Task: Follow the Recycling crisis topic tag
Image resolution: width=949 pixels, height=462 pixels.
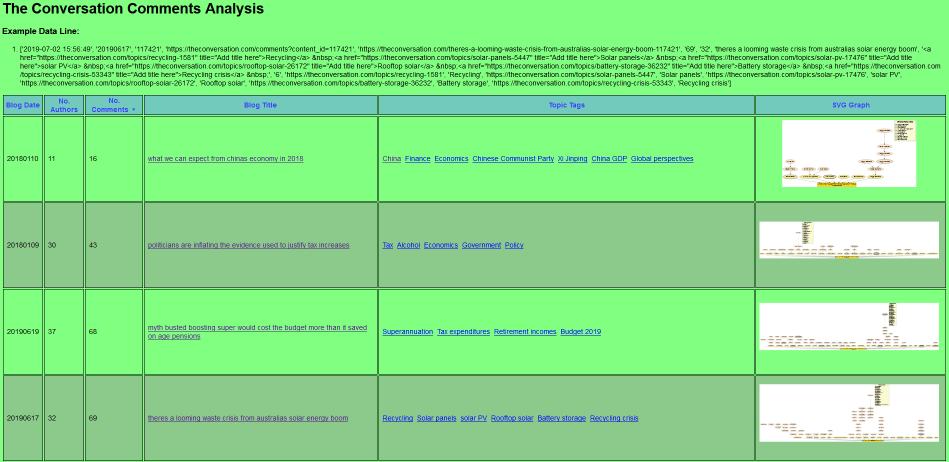Action: (x=614, y=418)
